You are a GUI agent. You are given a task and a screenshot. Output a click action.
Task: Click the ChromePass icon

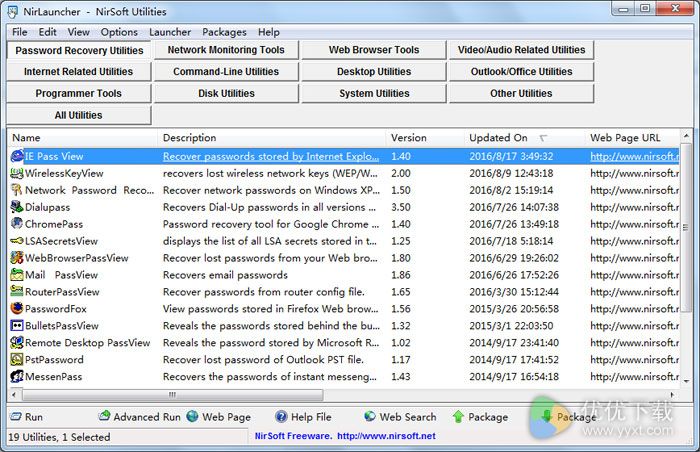17,224
